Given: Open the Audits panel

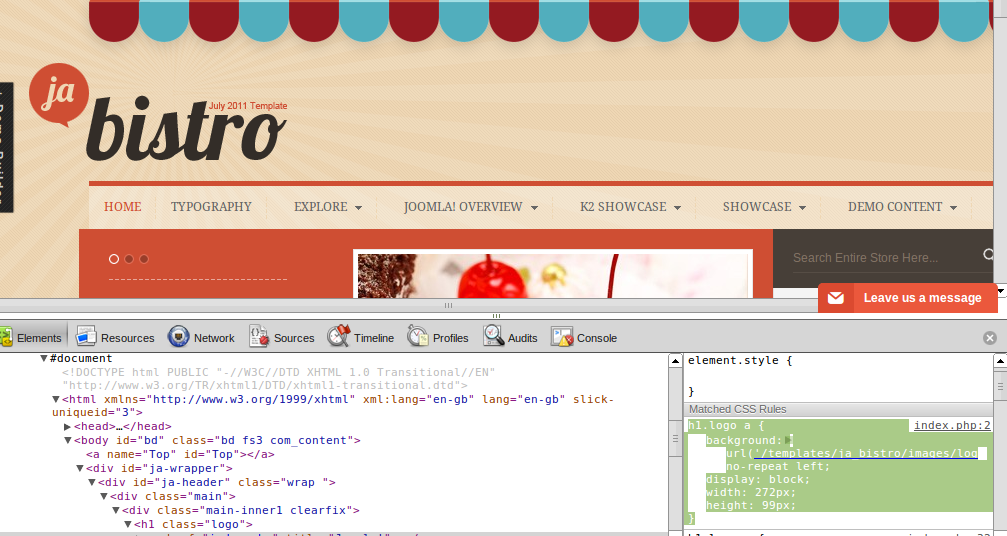Looking at the screenshot, I should coord(510,338).
